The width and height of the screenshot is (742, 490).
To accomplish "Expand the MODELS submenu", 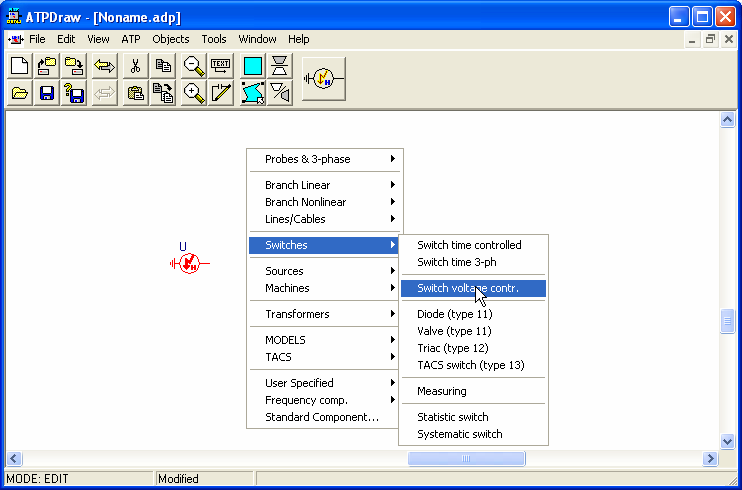I will point(325,340).
